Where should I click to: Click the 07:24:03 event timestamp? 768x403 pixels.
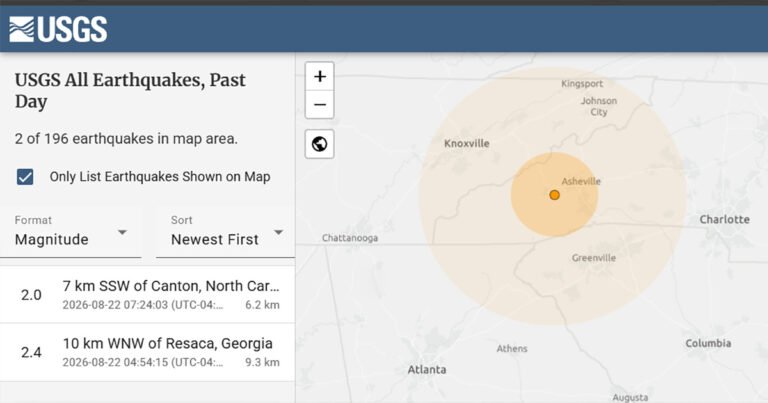143,305
